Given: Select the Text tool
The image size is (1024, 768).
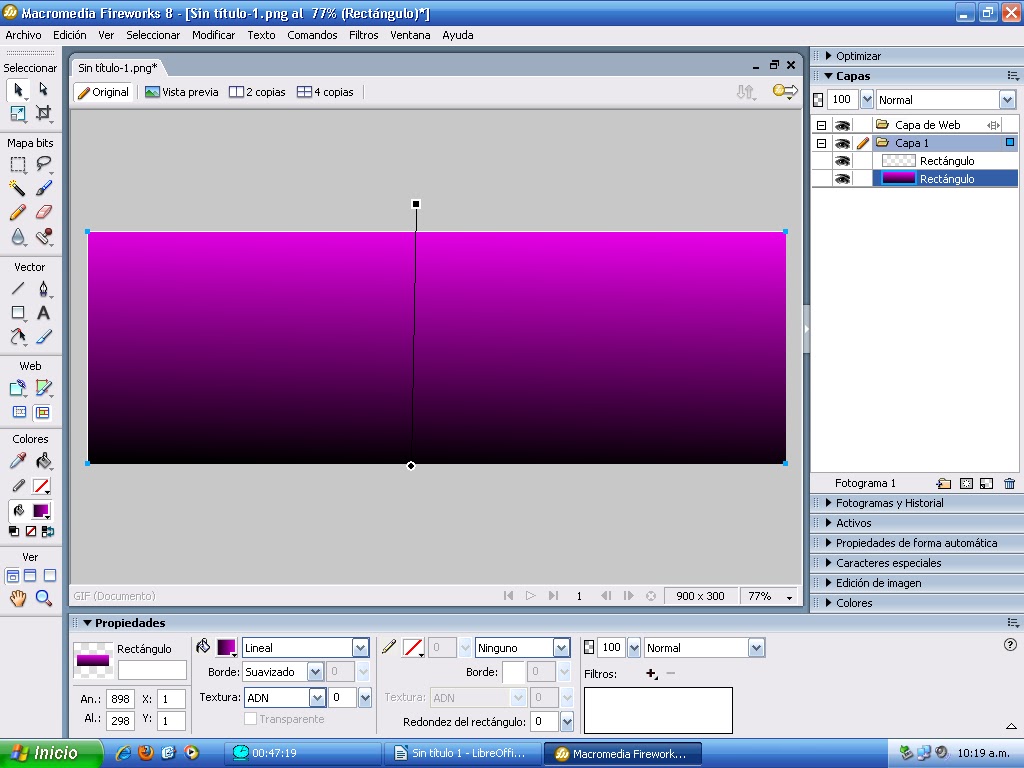Looking at the screenshot, I should point(43,313).
